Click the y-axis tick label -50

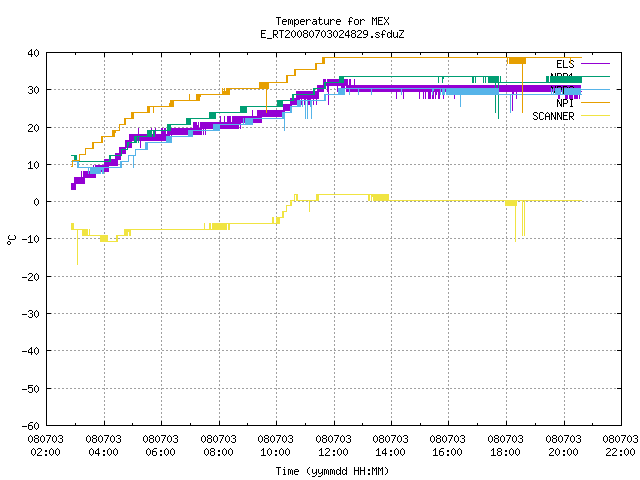click(x=31, y=389)
